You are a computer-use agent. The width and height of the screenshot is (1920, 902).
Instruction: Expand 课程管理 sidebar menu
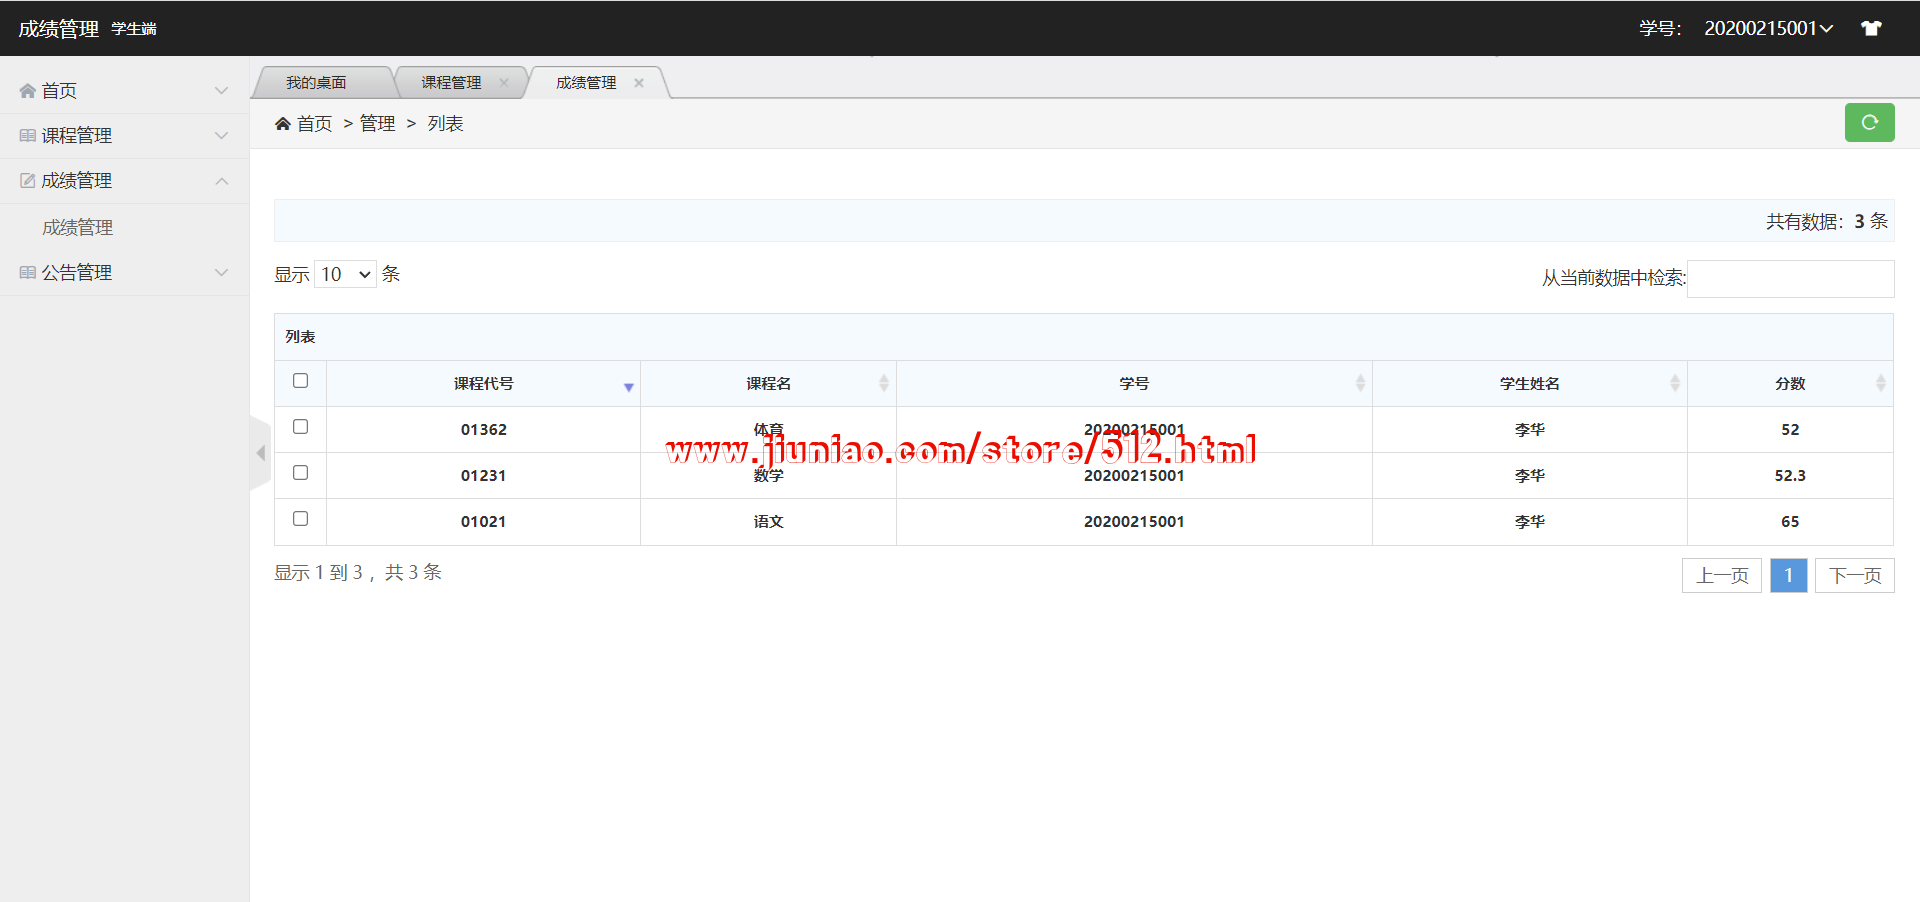(x=124, y=136)
